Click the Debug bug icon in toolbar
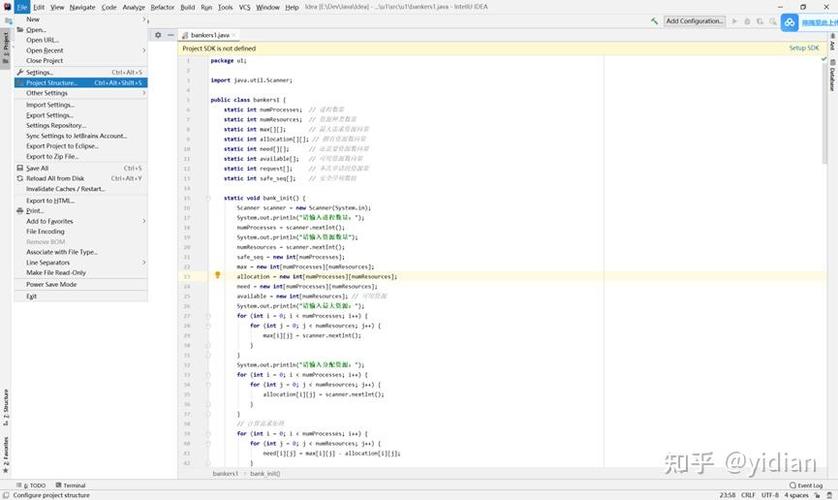 click(747, 20)
